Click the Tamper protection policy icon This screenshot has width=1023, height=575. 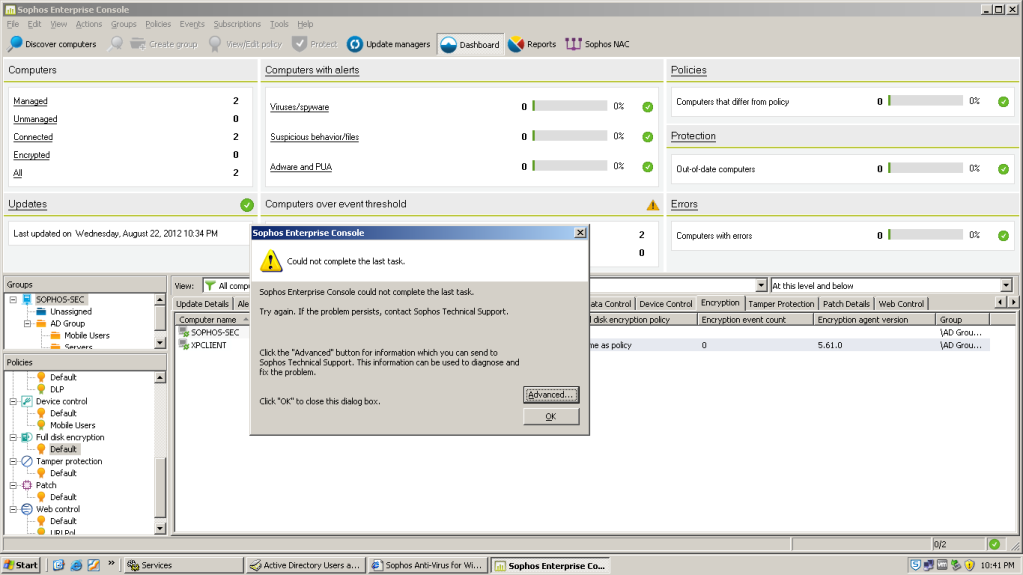tap(27, 461)
